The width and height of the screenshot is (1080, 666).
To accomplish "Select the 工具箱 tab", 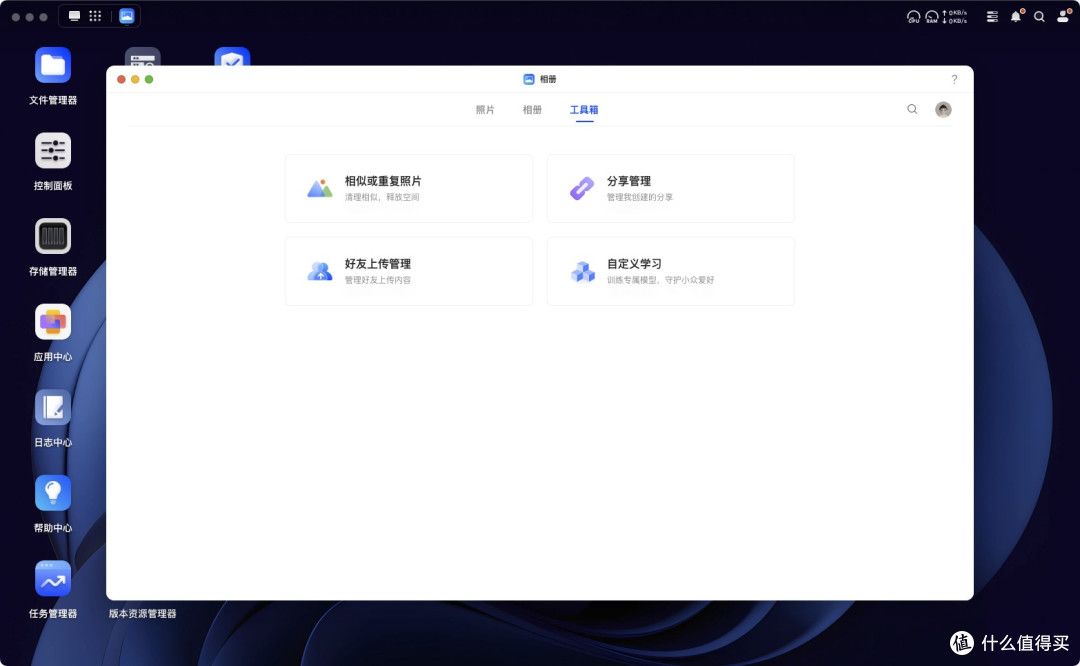I will (584, 110).
